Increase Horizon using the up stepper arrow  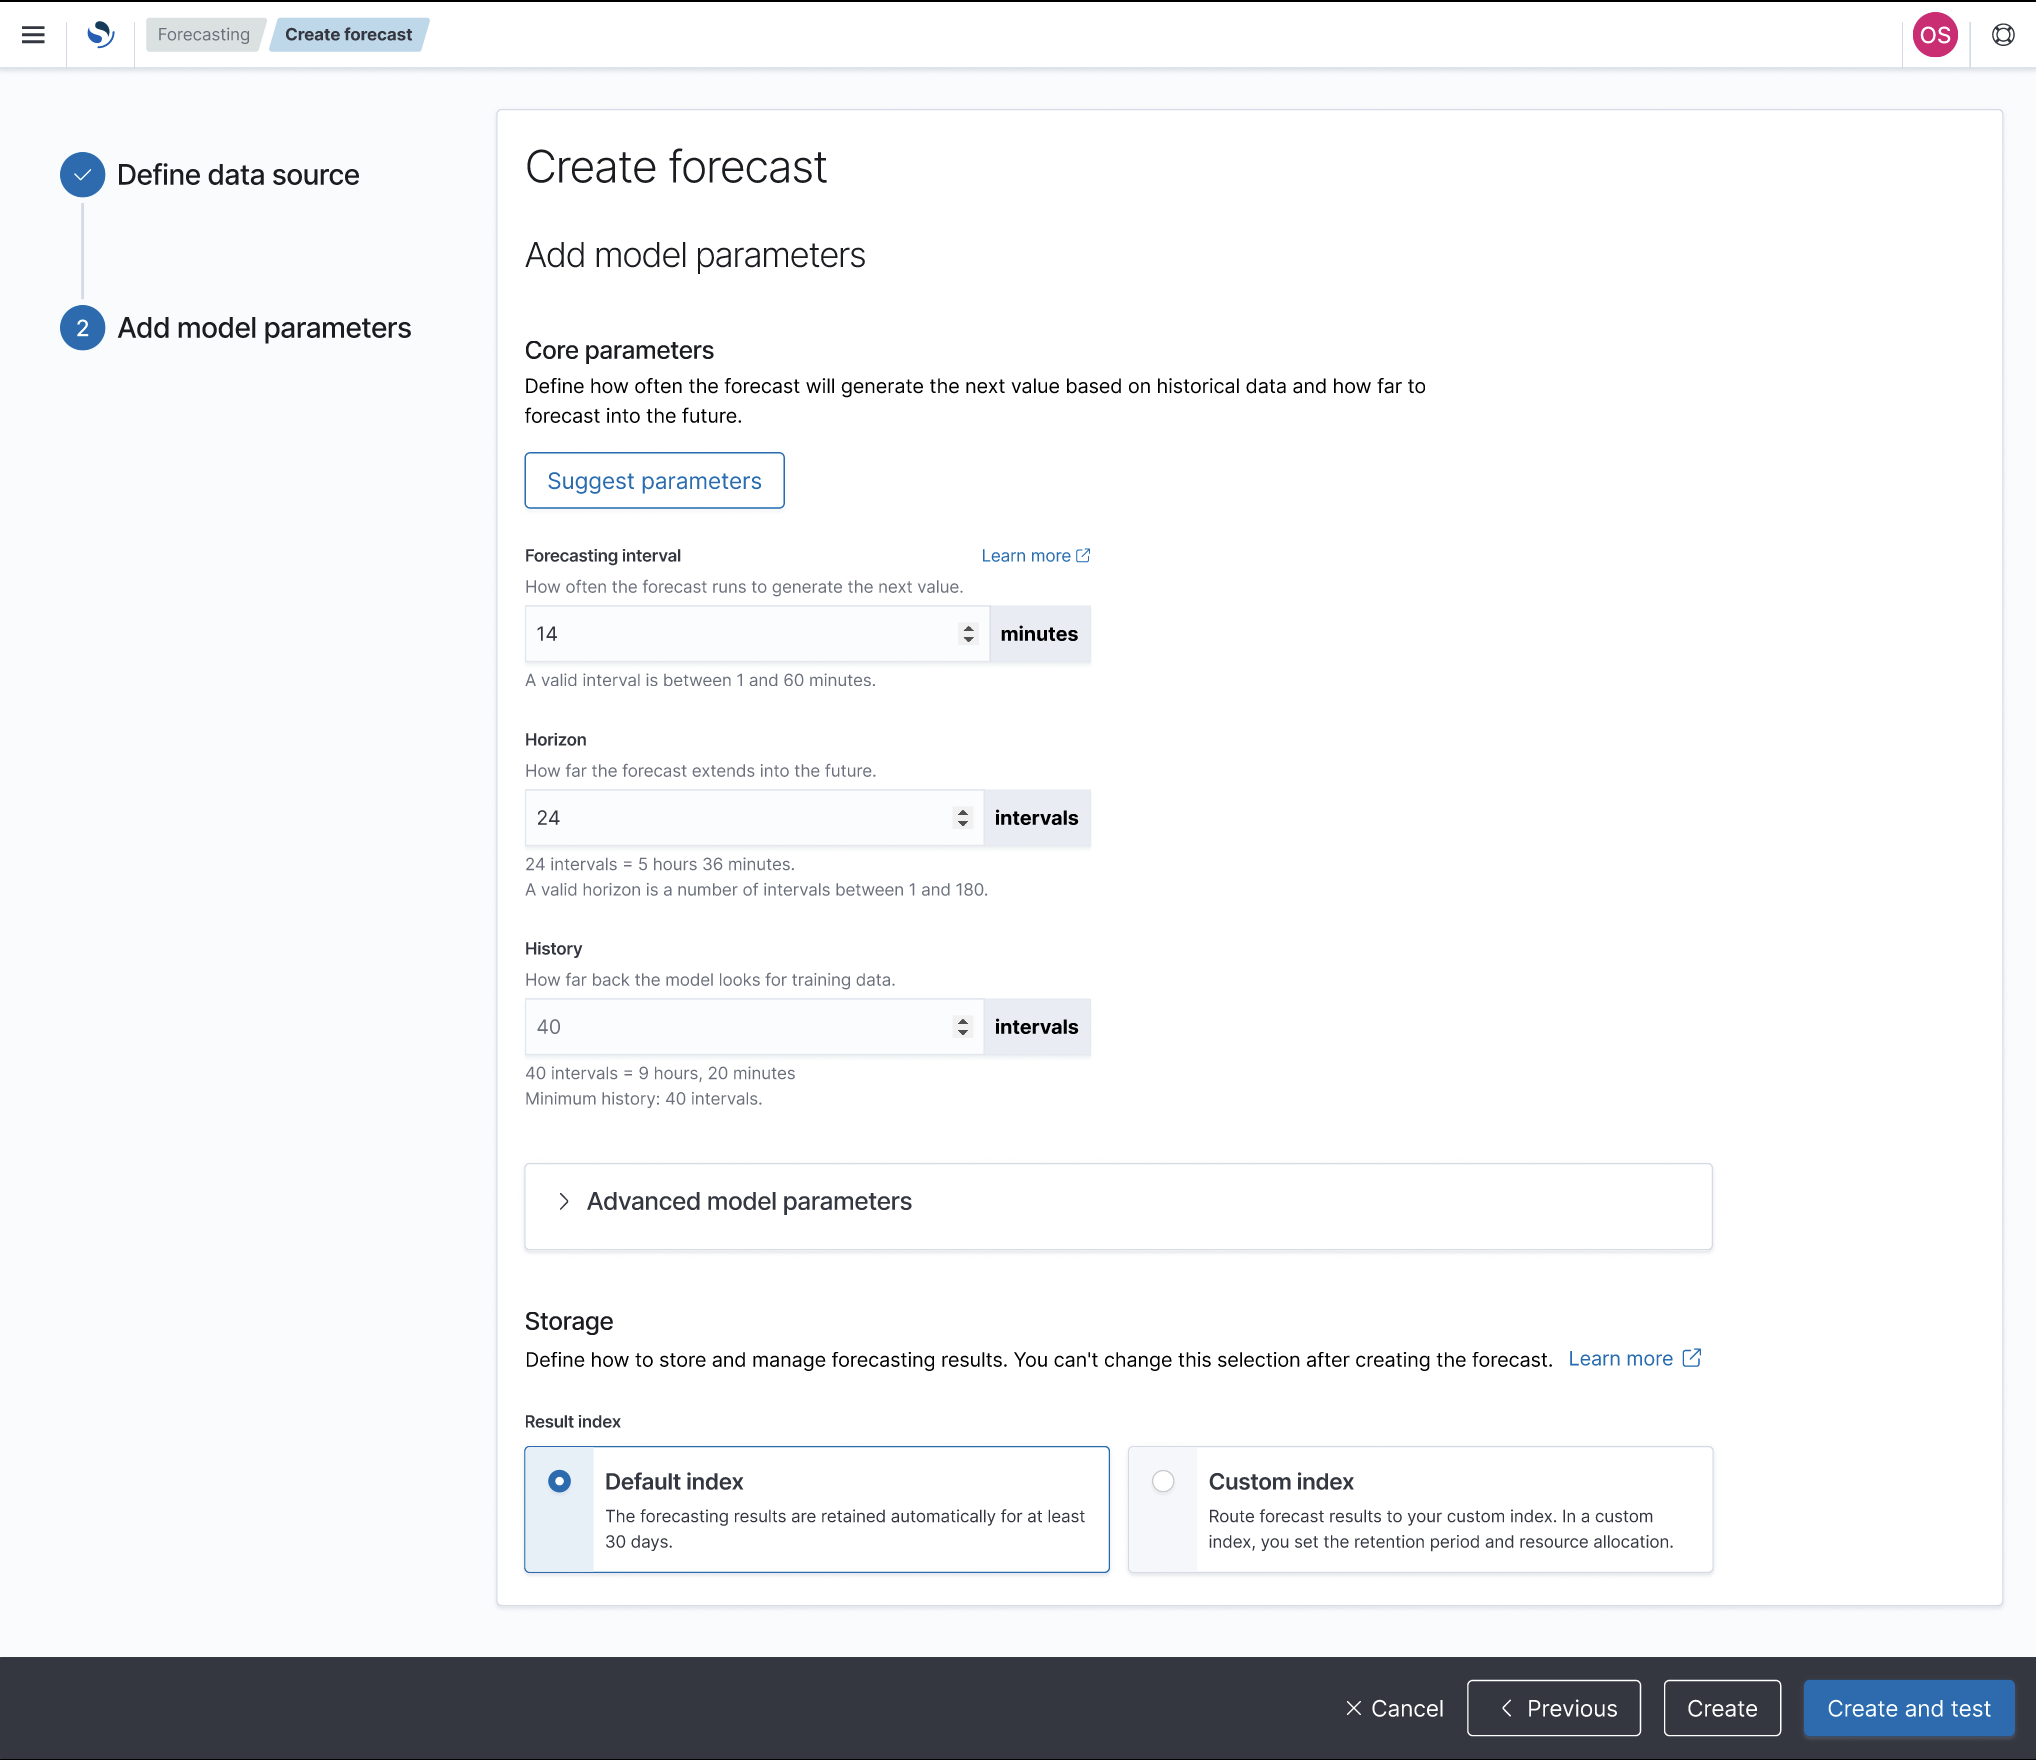click(x=962, y=812)
